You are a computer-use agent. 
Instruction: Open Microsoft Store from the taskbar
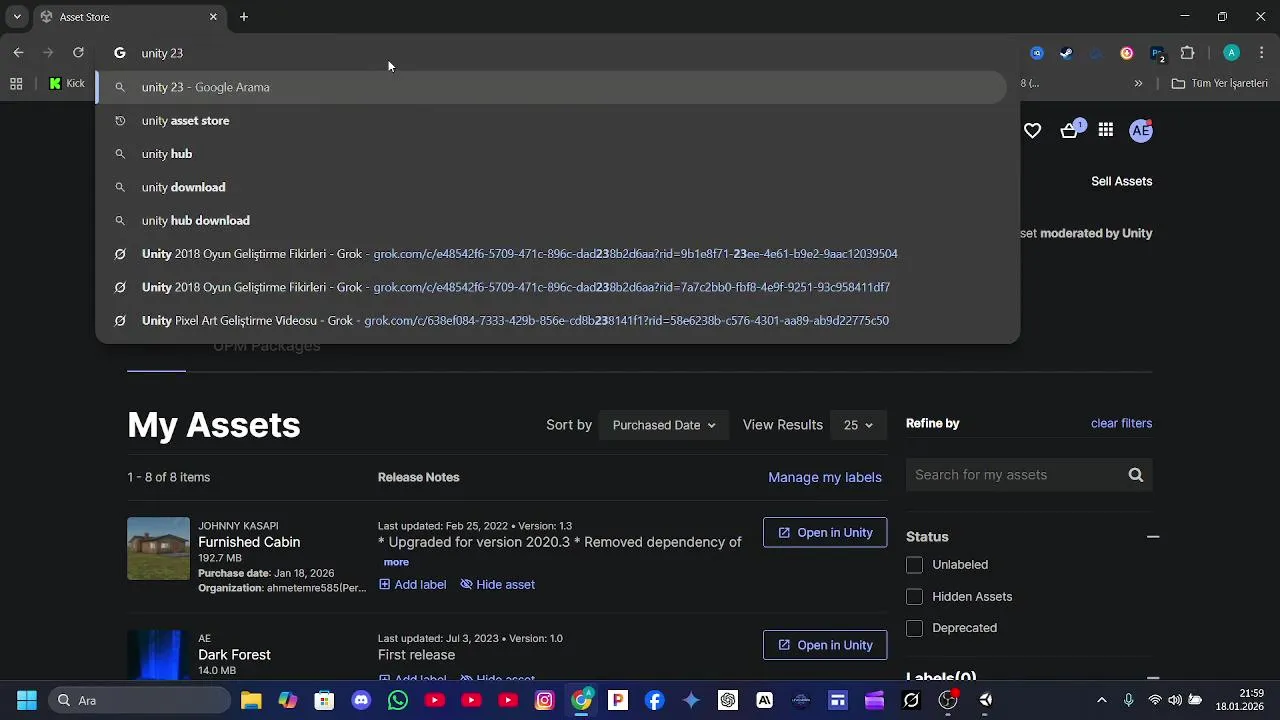click(x=324, y=700)
